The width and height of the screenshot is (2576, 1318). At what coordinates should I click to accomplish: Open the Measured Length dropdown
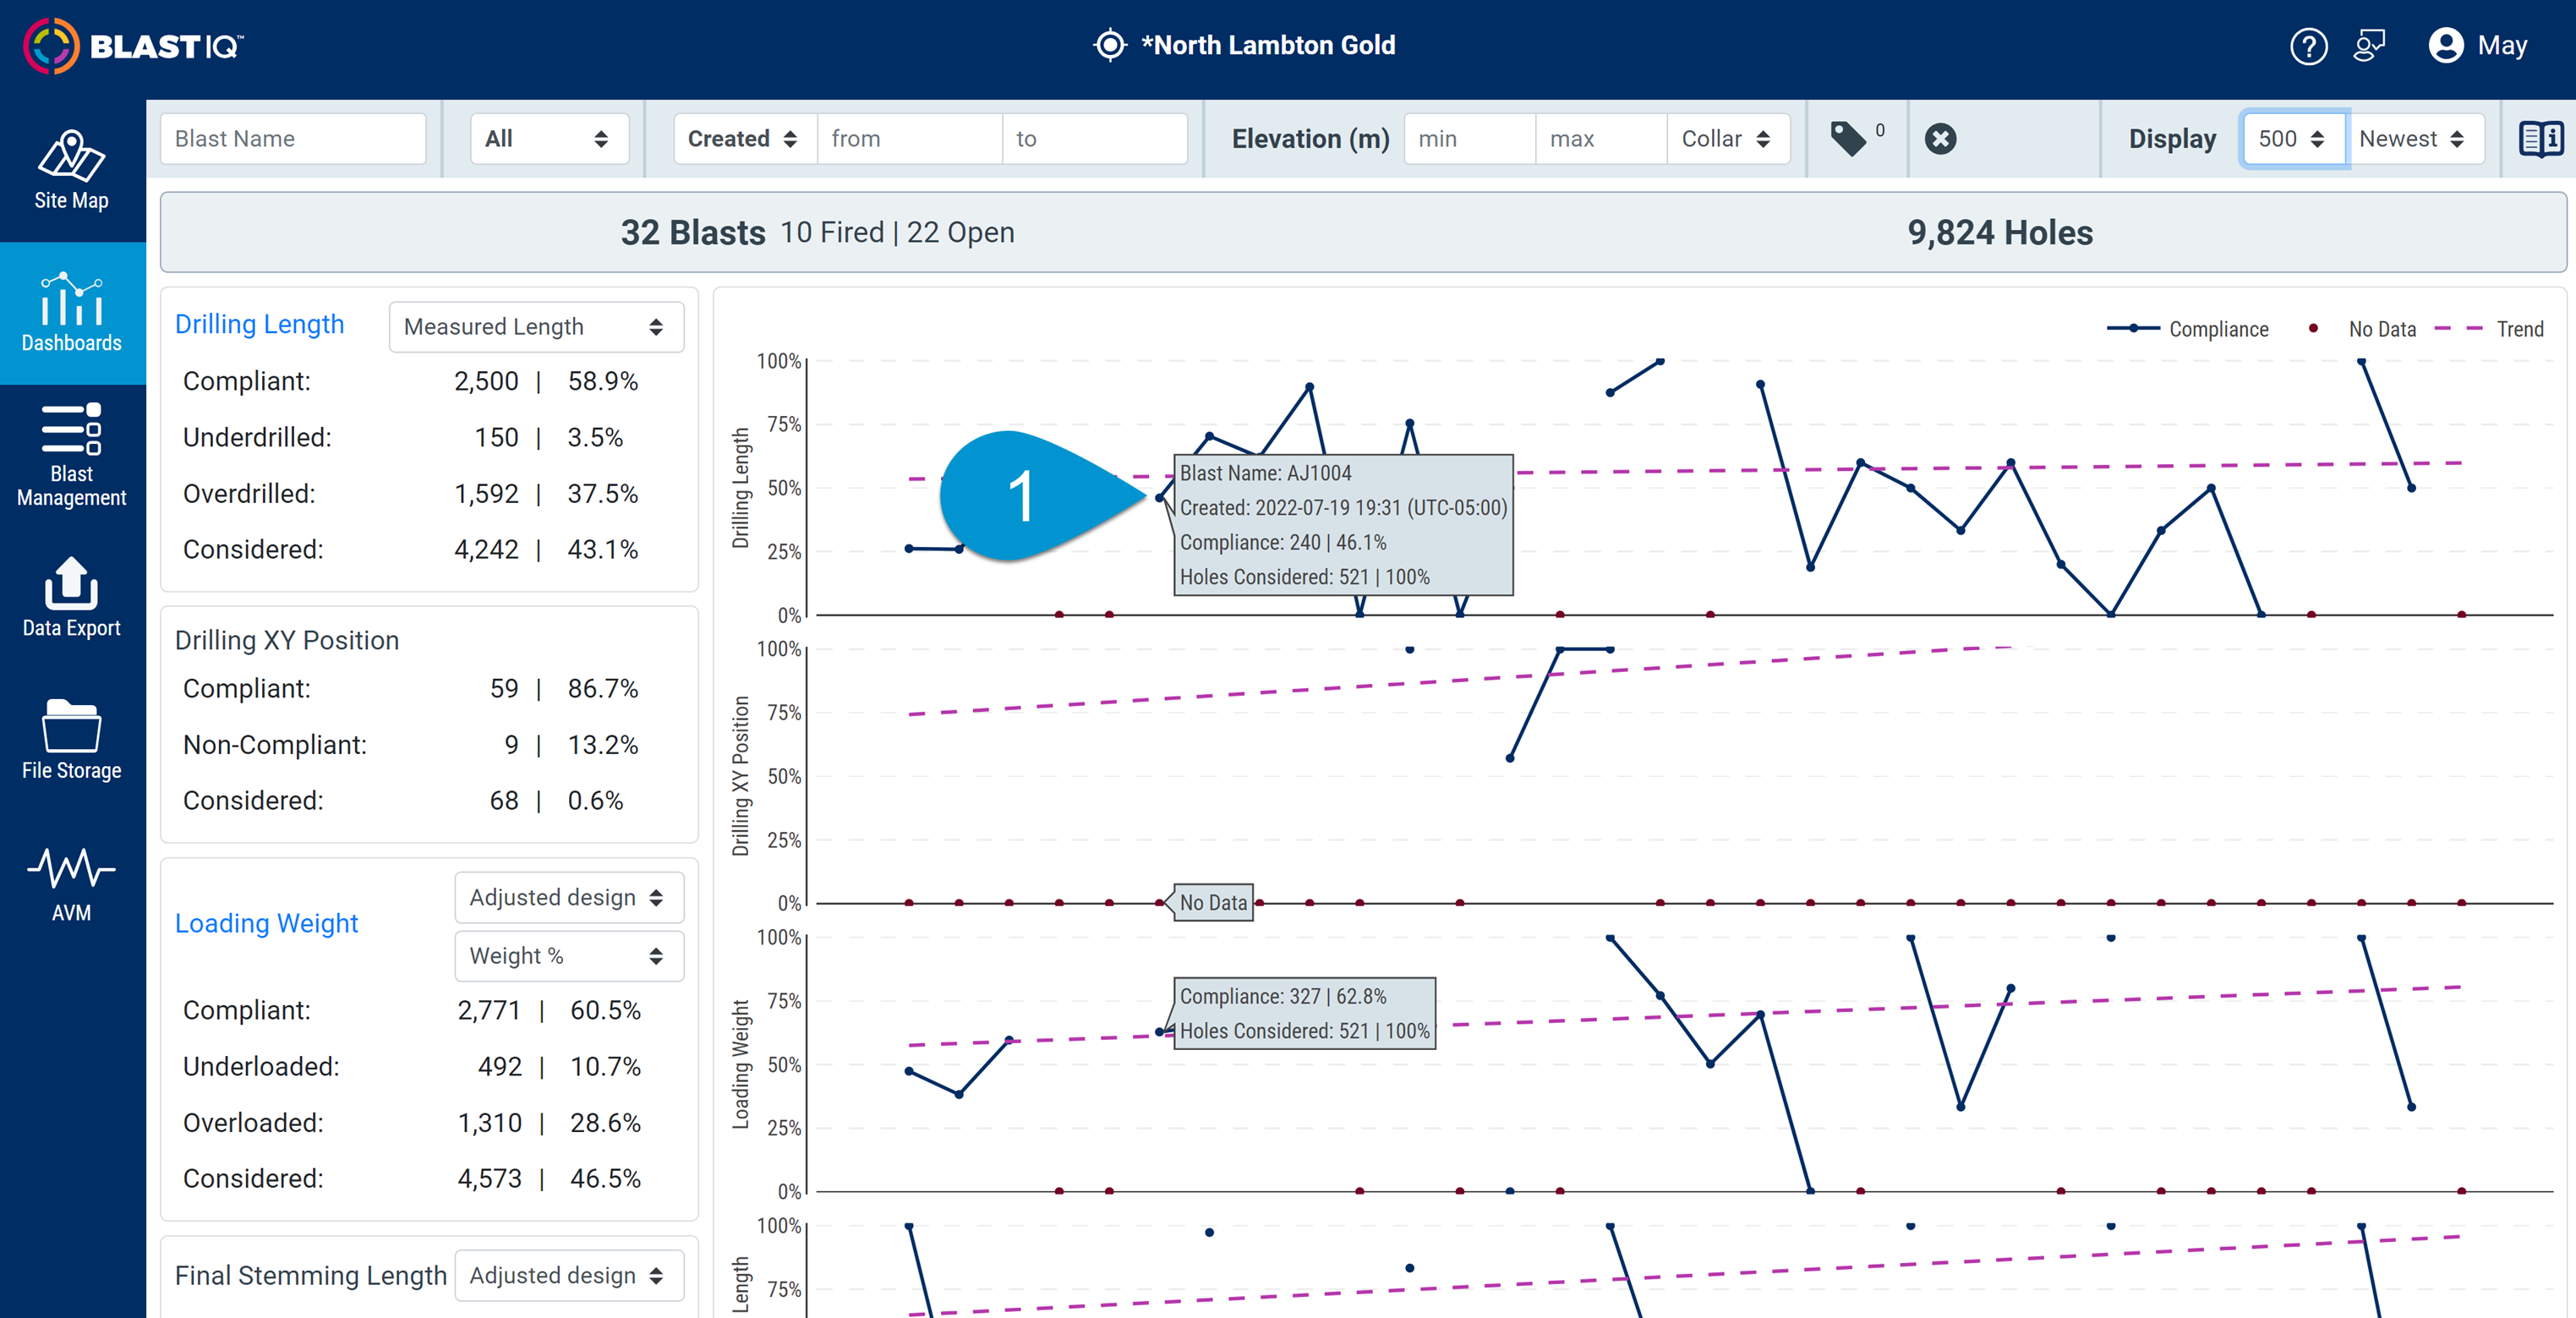point(536,327)
